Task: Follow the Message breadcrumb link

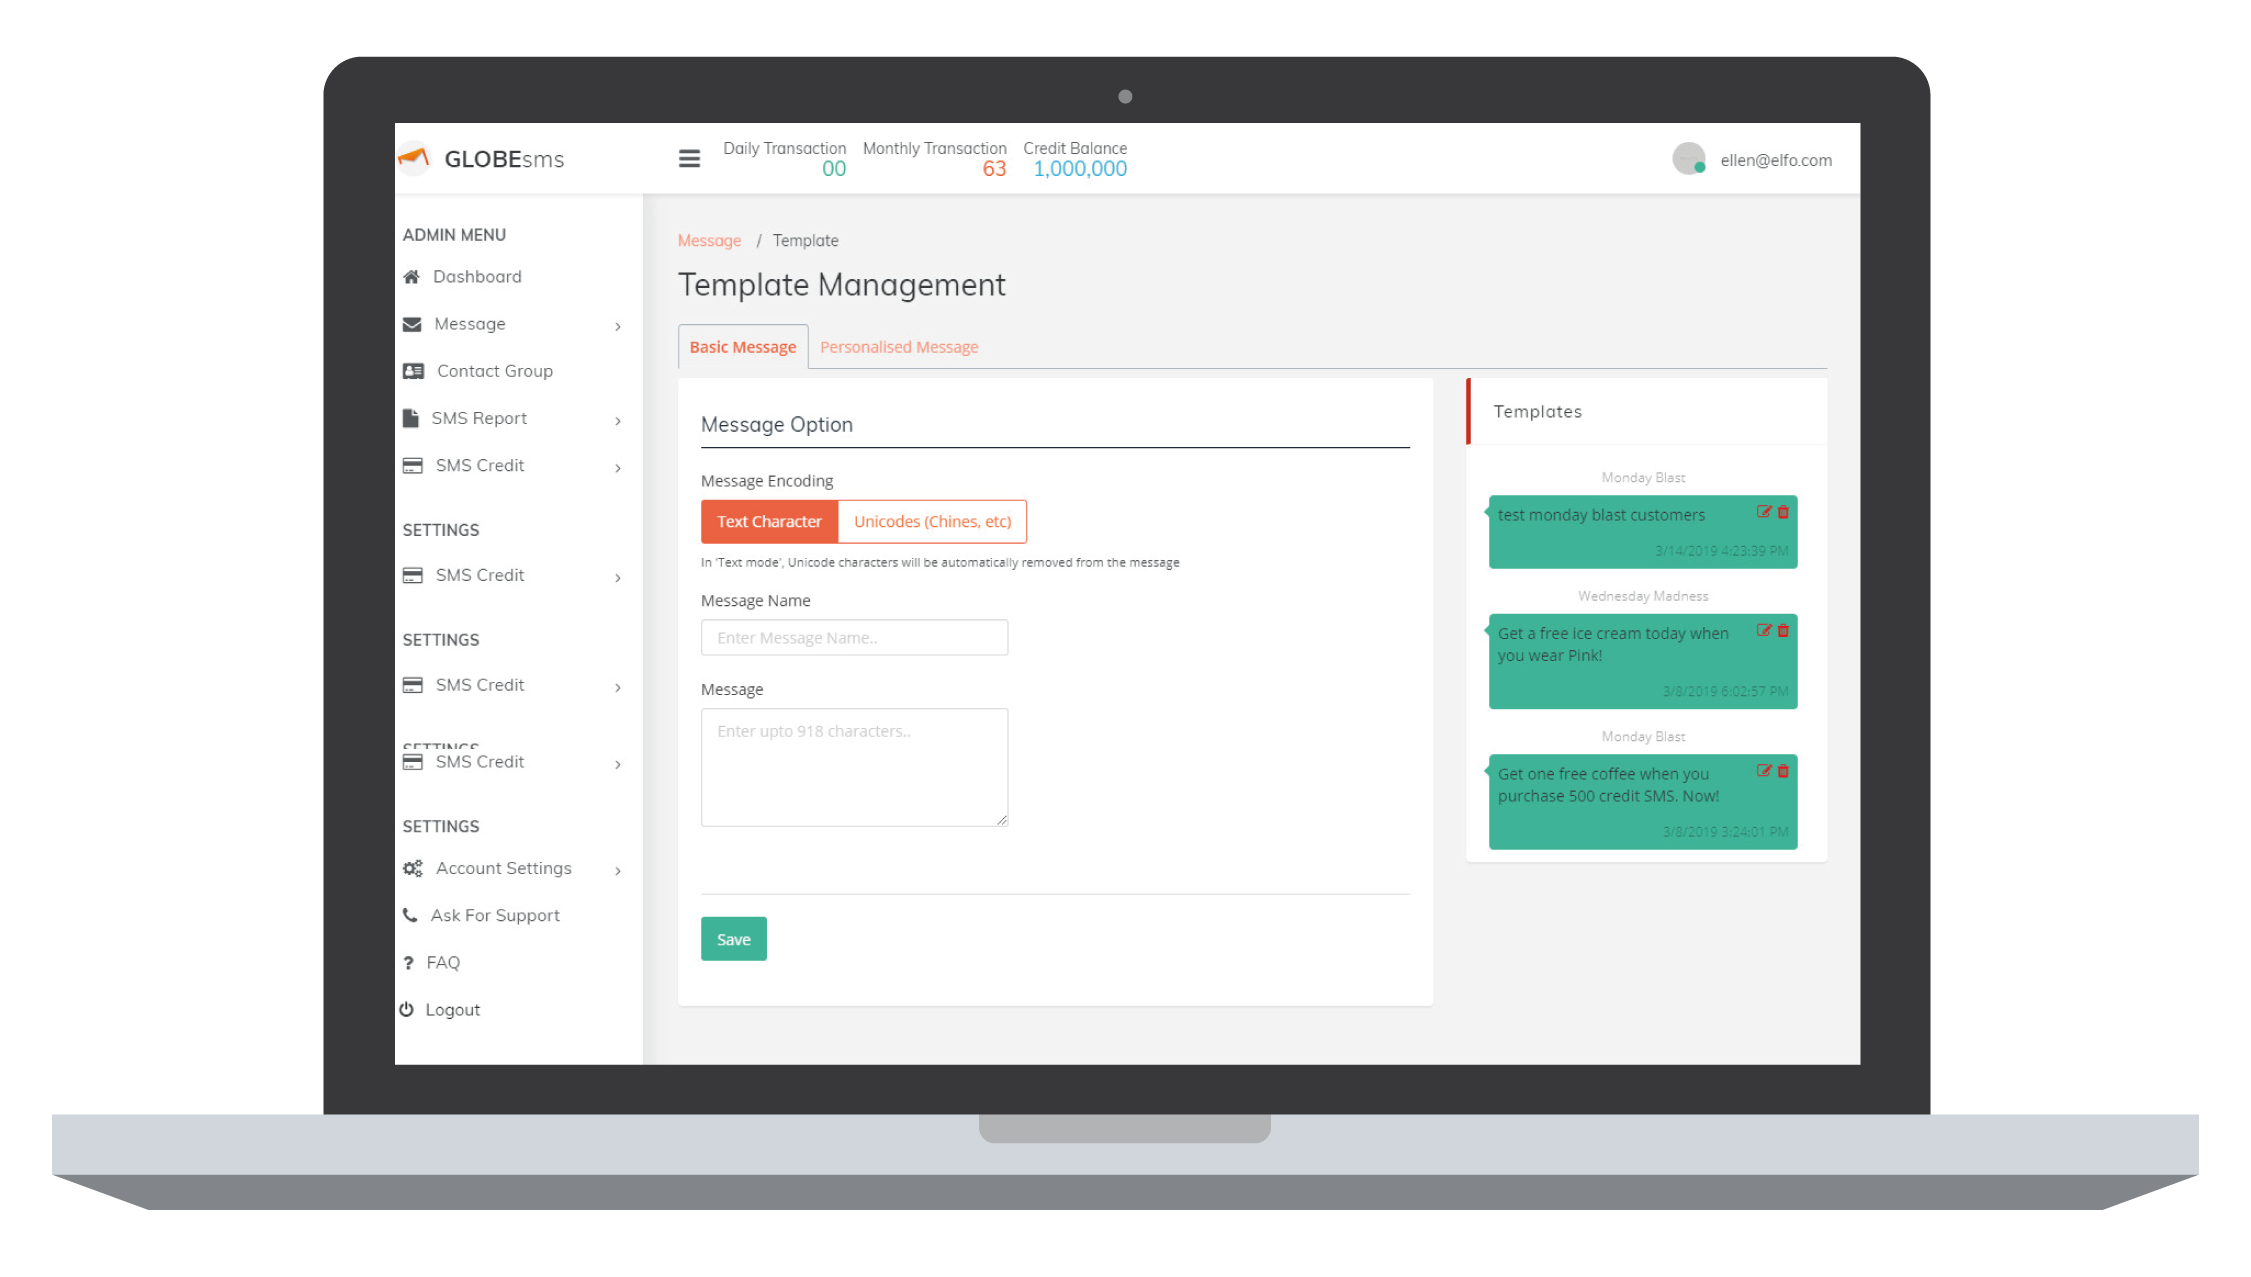Action: pyautogui.click(x=709, y=241)
